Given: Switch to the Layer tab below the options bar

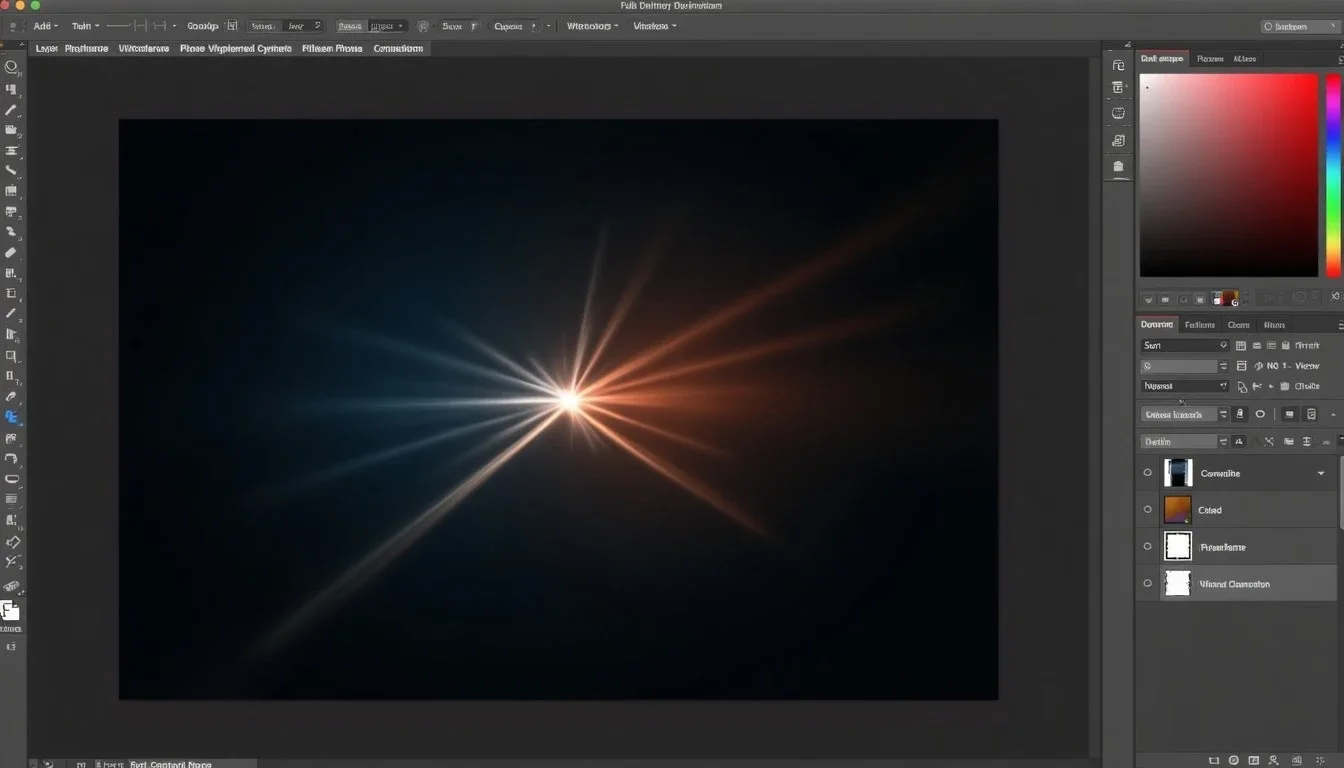Looking at the screenshot, I should coord(46,48).
